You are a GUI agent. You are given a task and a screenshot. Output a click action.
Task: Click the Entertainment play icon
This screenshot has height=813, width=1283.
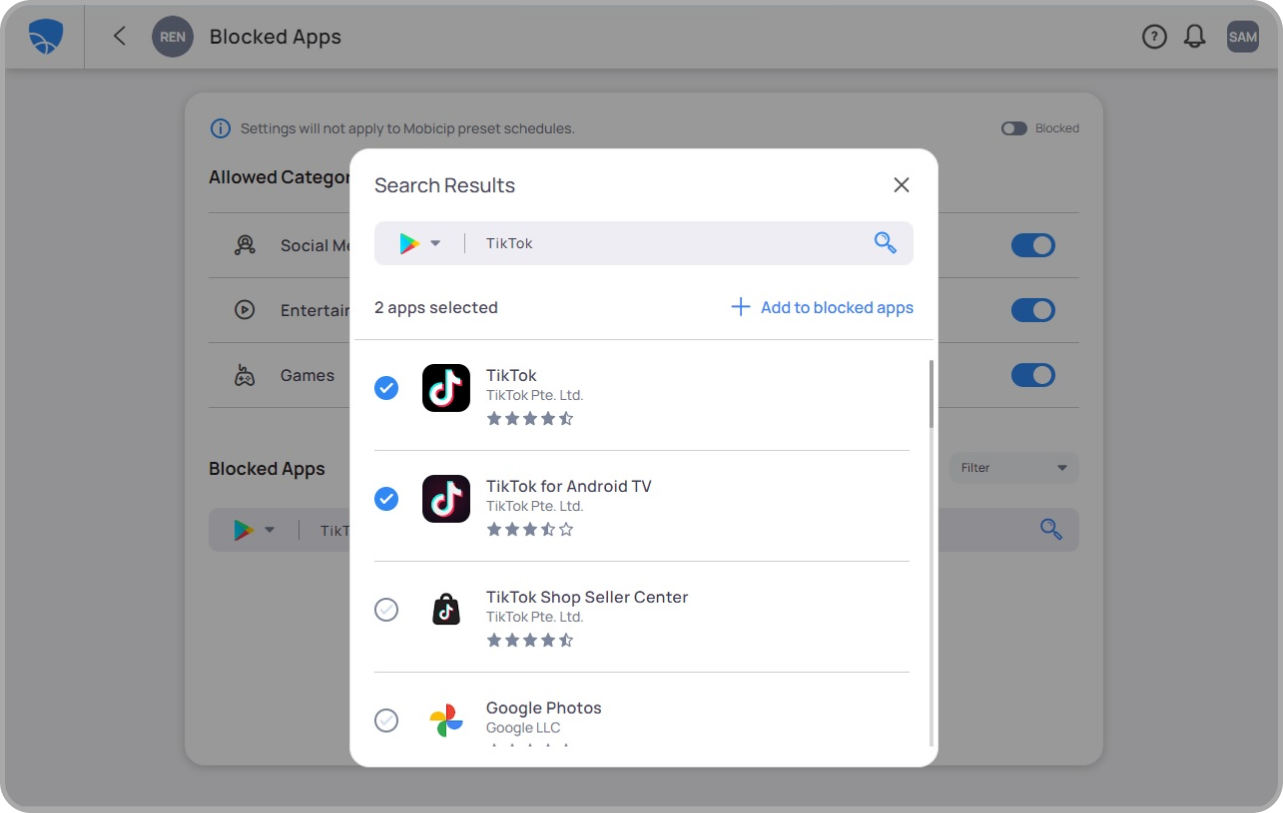click(x=244, y=310)
